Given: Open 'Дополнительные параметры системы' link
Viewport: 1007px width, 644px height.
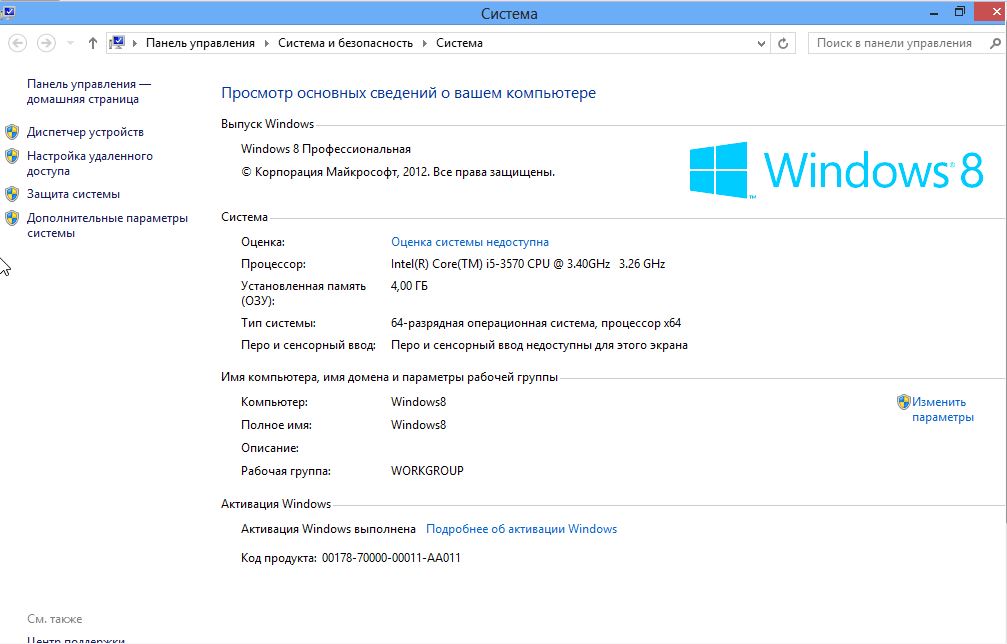Looking at the screenshot, I should pyautogui.click(x=107, y=225).
